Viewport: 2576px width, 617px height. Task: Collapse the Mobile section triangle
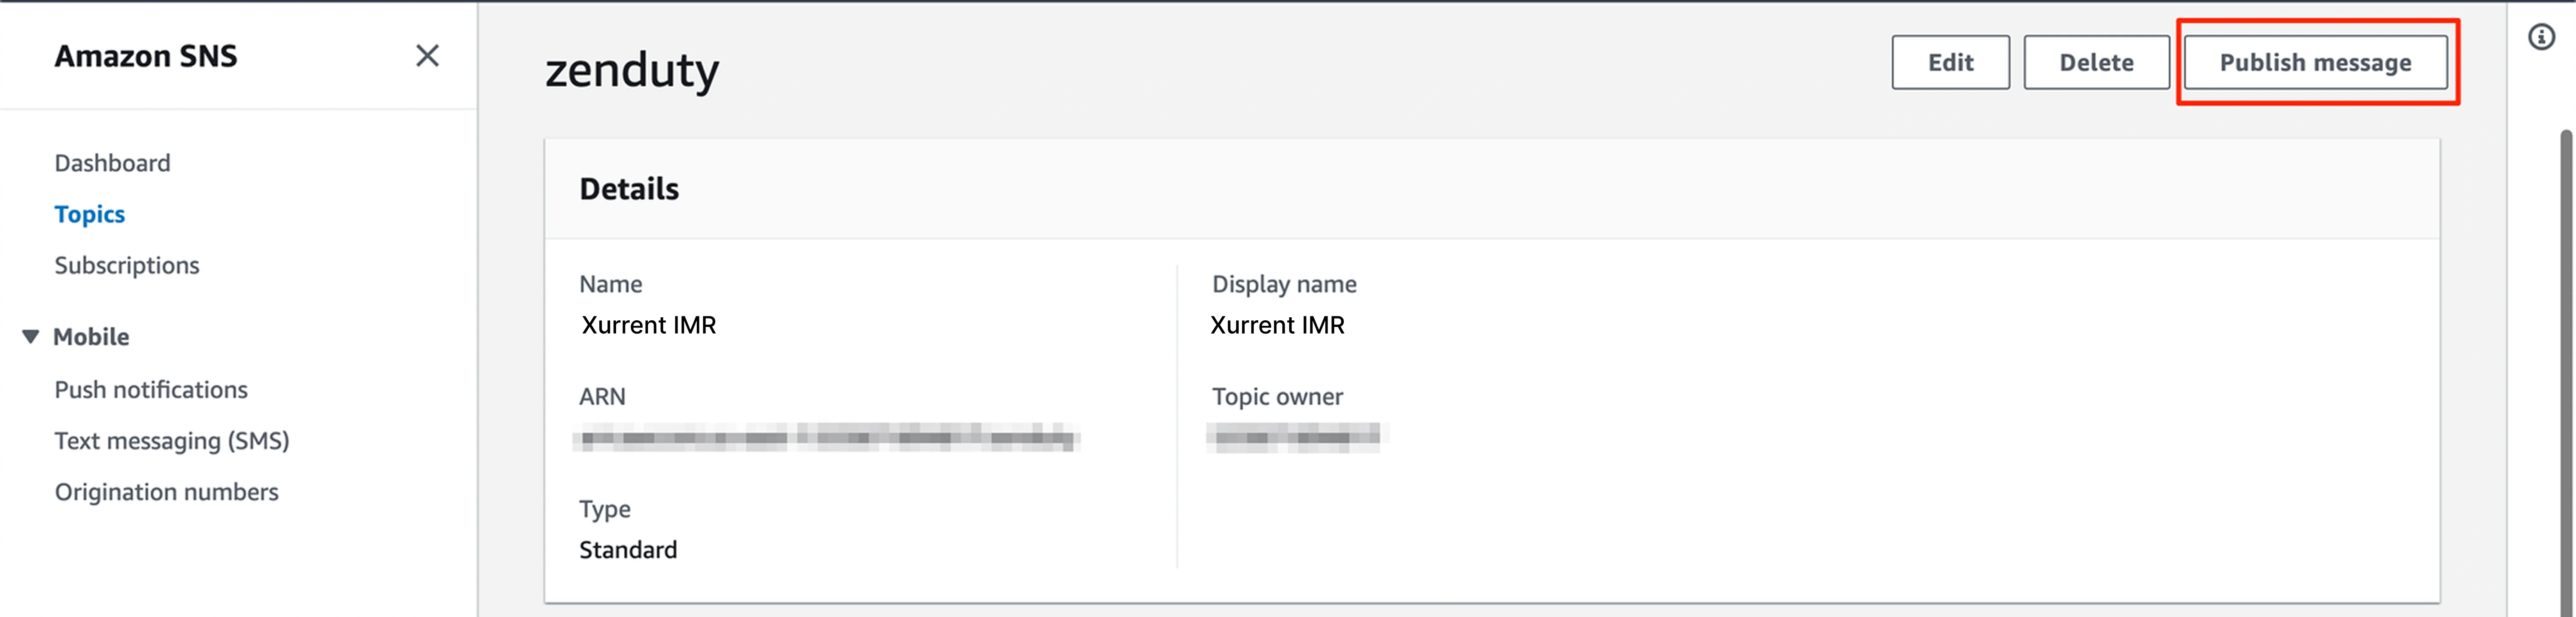click(31, 336)
